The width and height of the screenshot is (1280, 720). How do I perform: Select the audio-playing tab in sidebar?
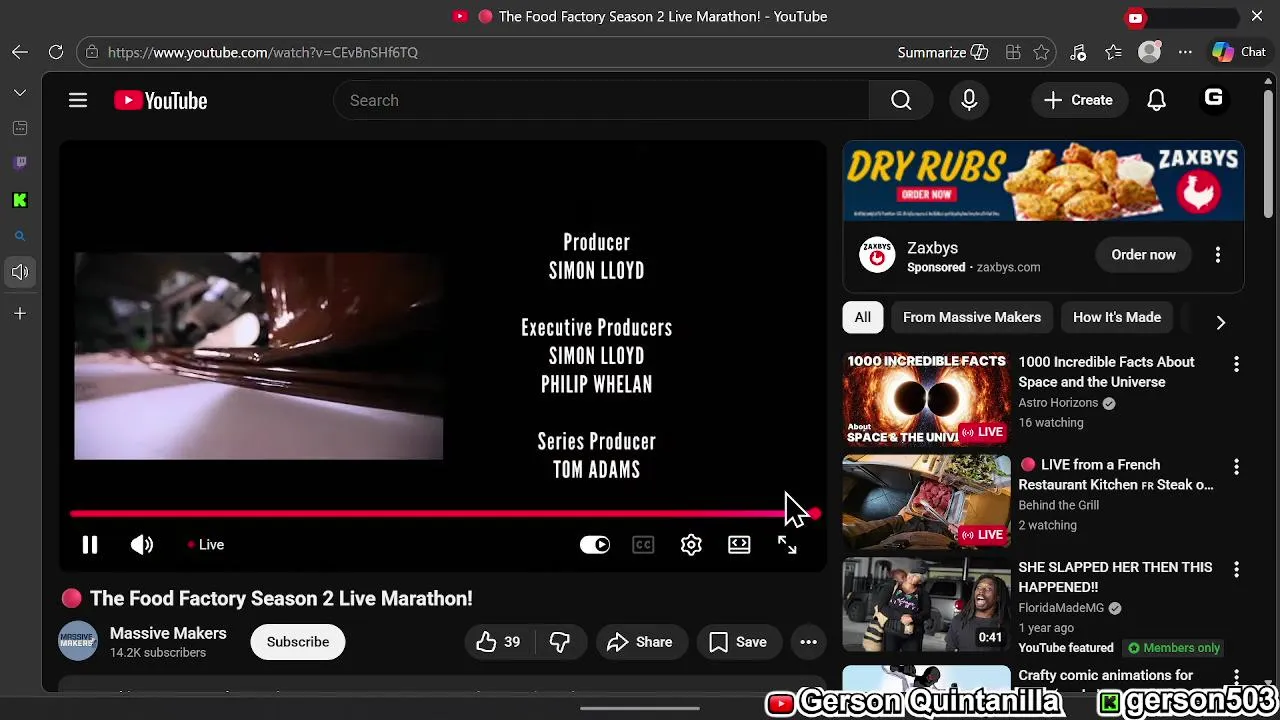20,272
